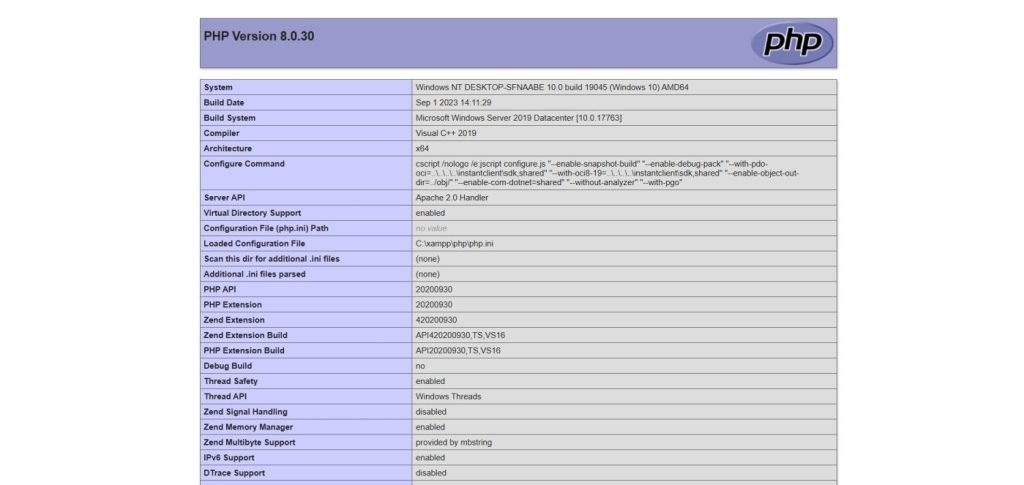Click the 'PHP Extension' label
This screenshot has width=1024, height=485.
point(232,305)
